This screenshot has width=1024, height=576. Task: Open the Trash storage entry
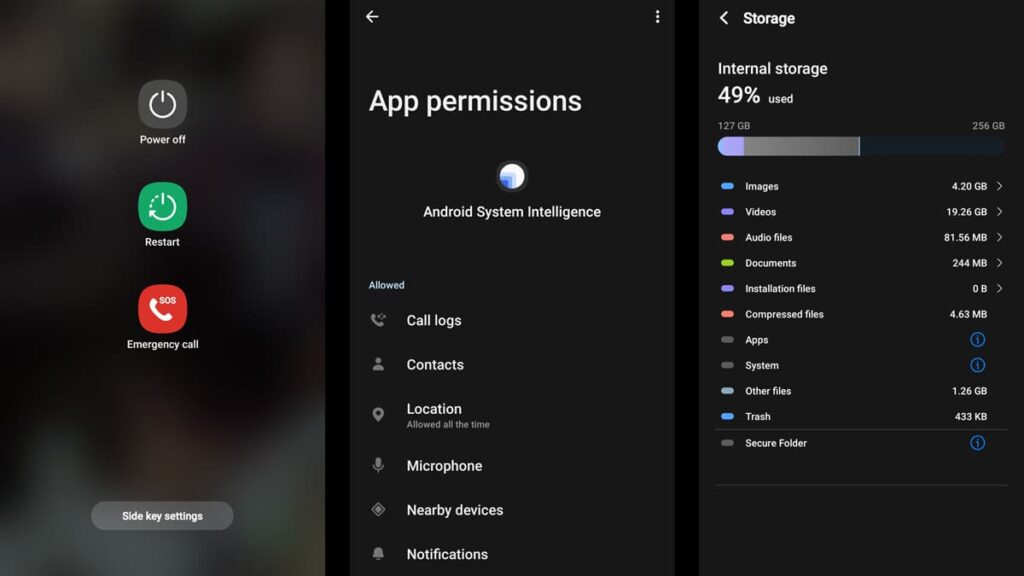tap(858, 417)
